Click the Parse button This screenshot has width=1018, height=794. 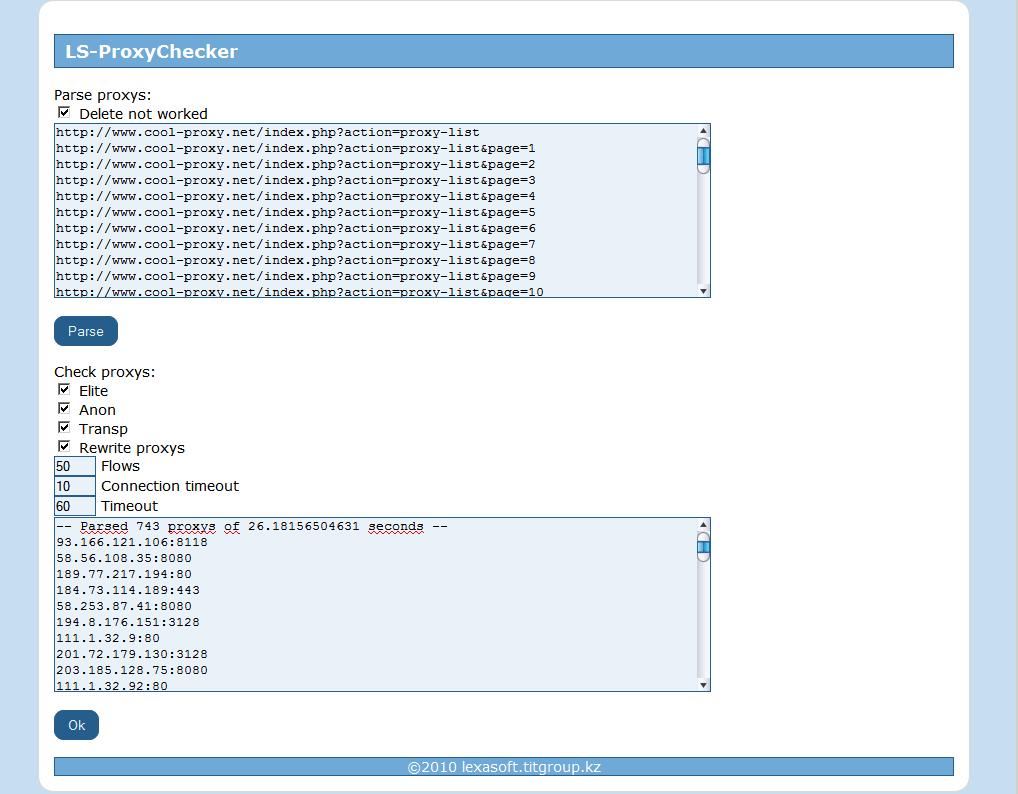tap(86, 331)
